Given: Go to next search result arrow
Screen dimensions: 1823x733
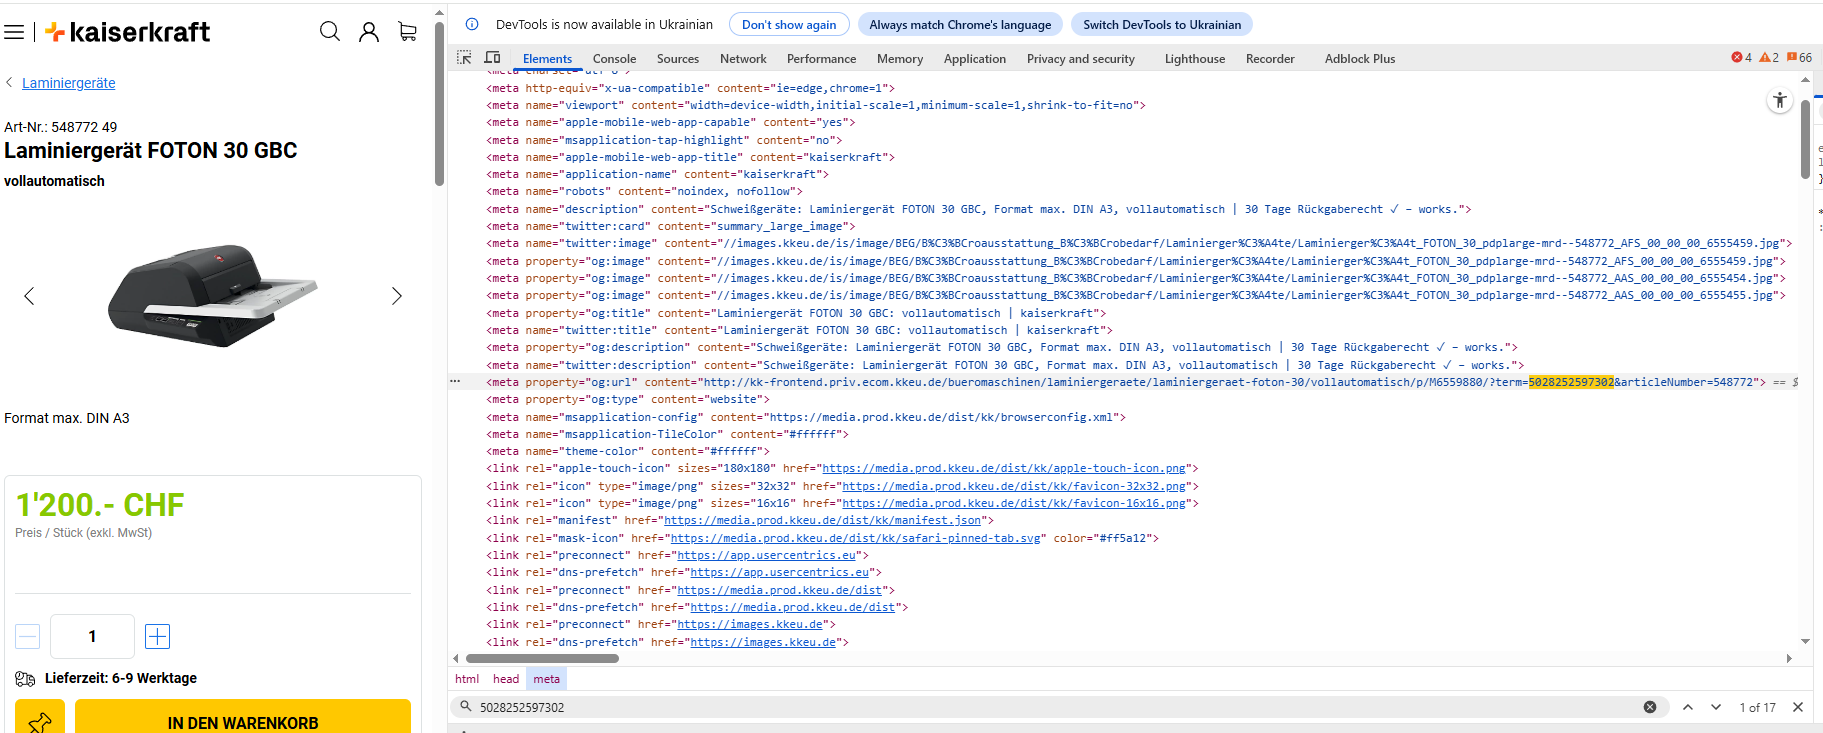Looking at the screenshot, I should pyautogui.click(x=1716, y=707).
